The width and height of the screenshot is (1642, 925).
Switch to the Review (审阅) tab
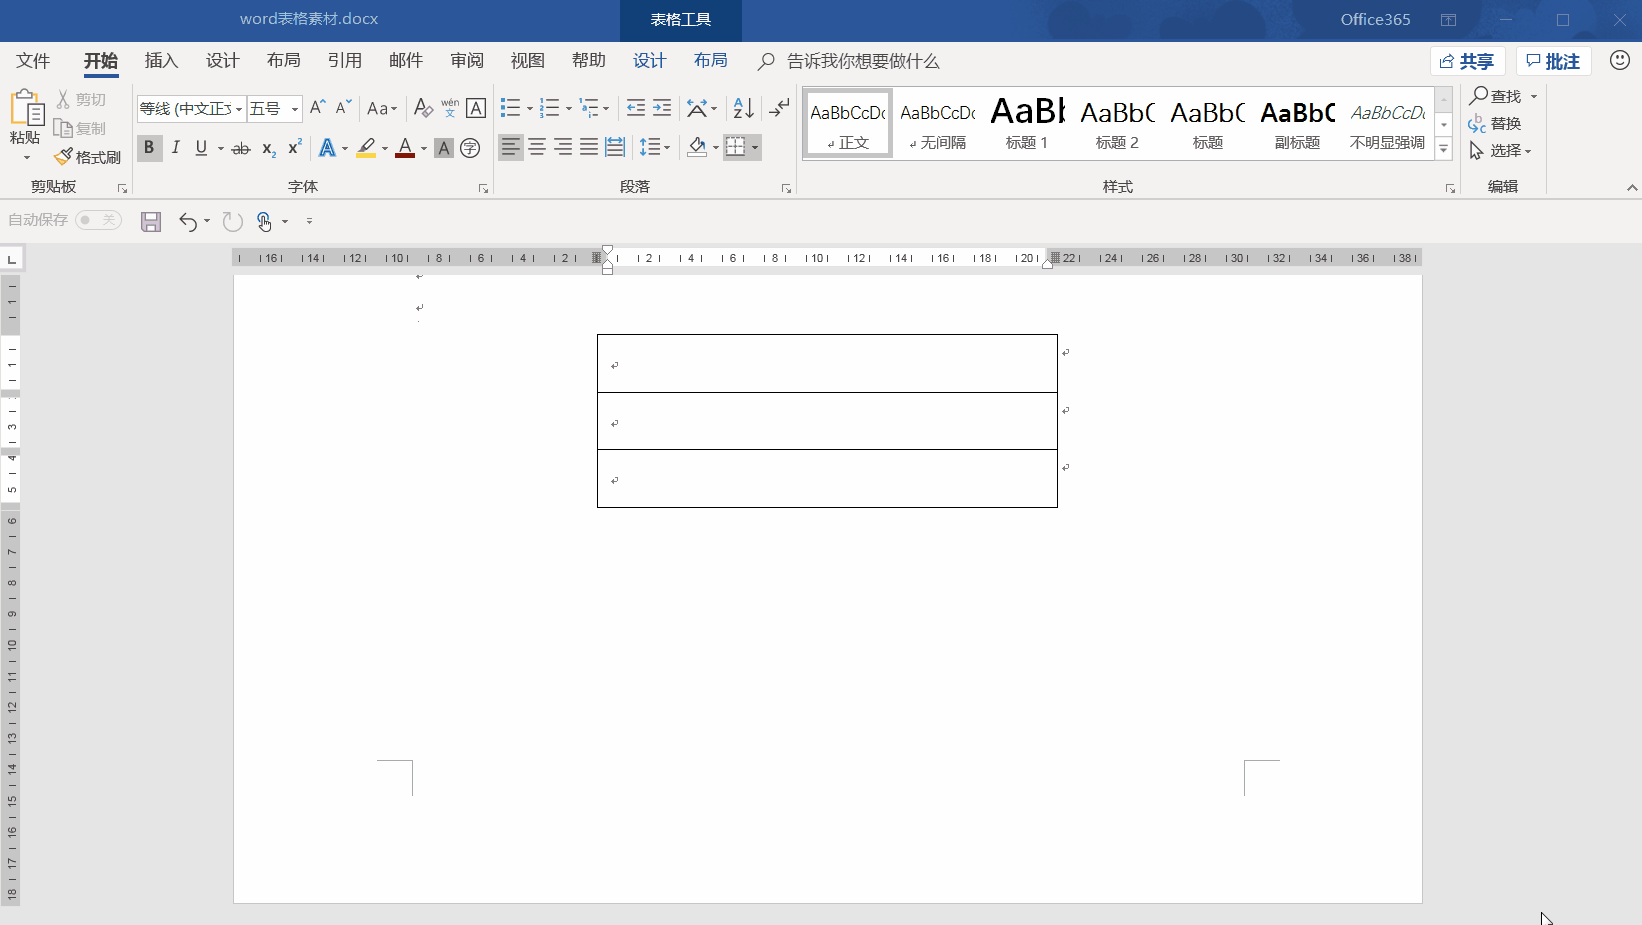coord(467,61)
